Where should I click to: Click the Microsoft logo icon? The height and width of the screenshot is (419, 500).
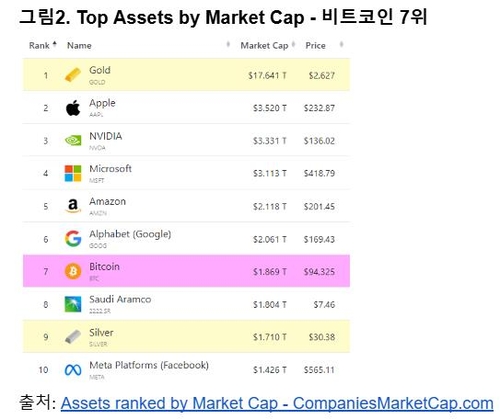point(73,173)
